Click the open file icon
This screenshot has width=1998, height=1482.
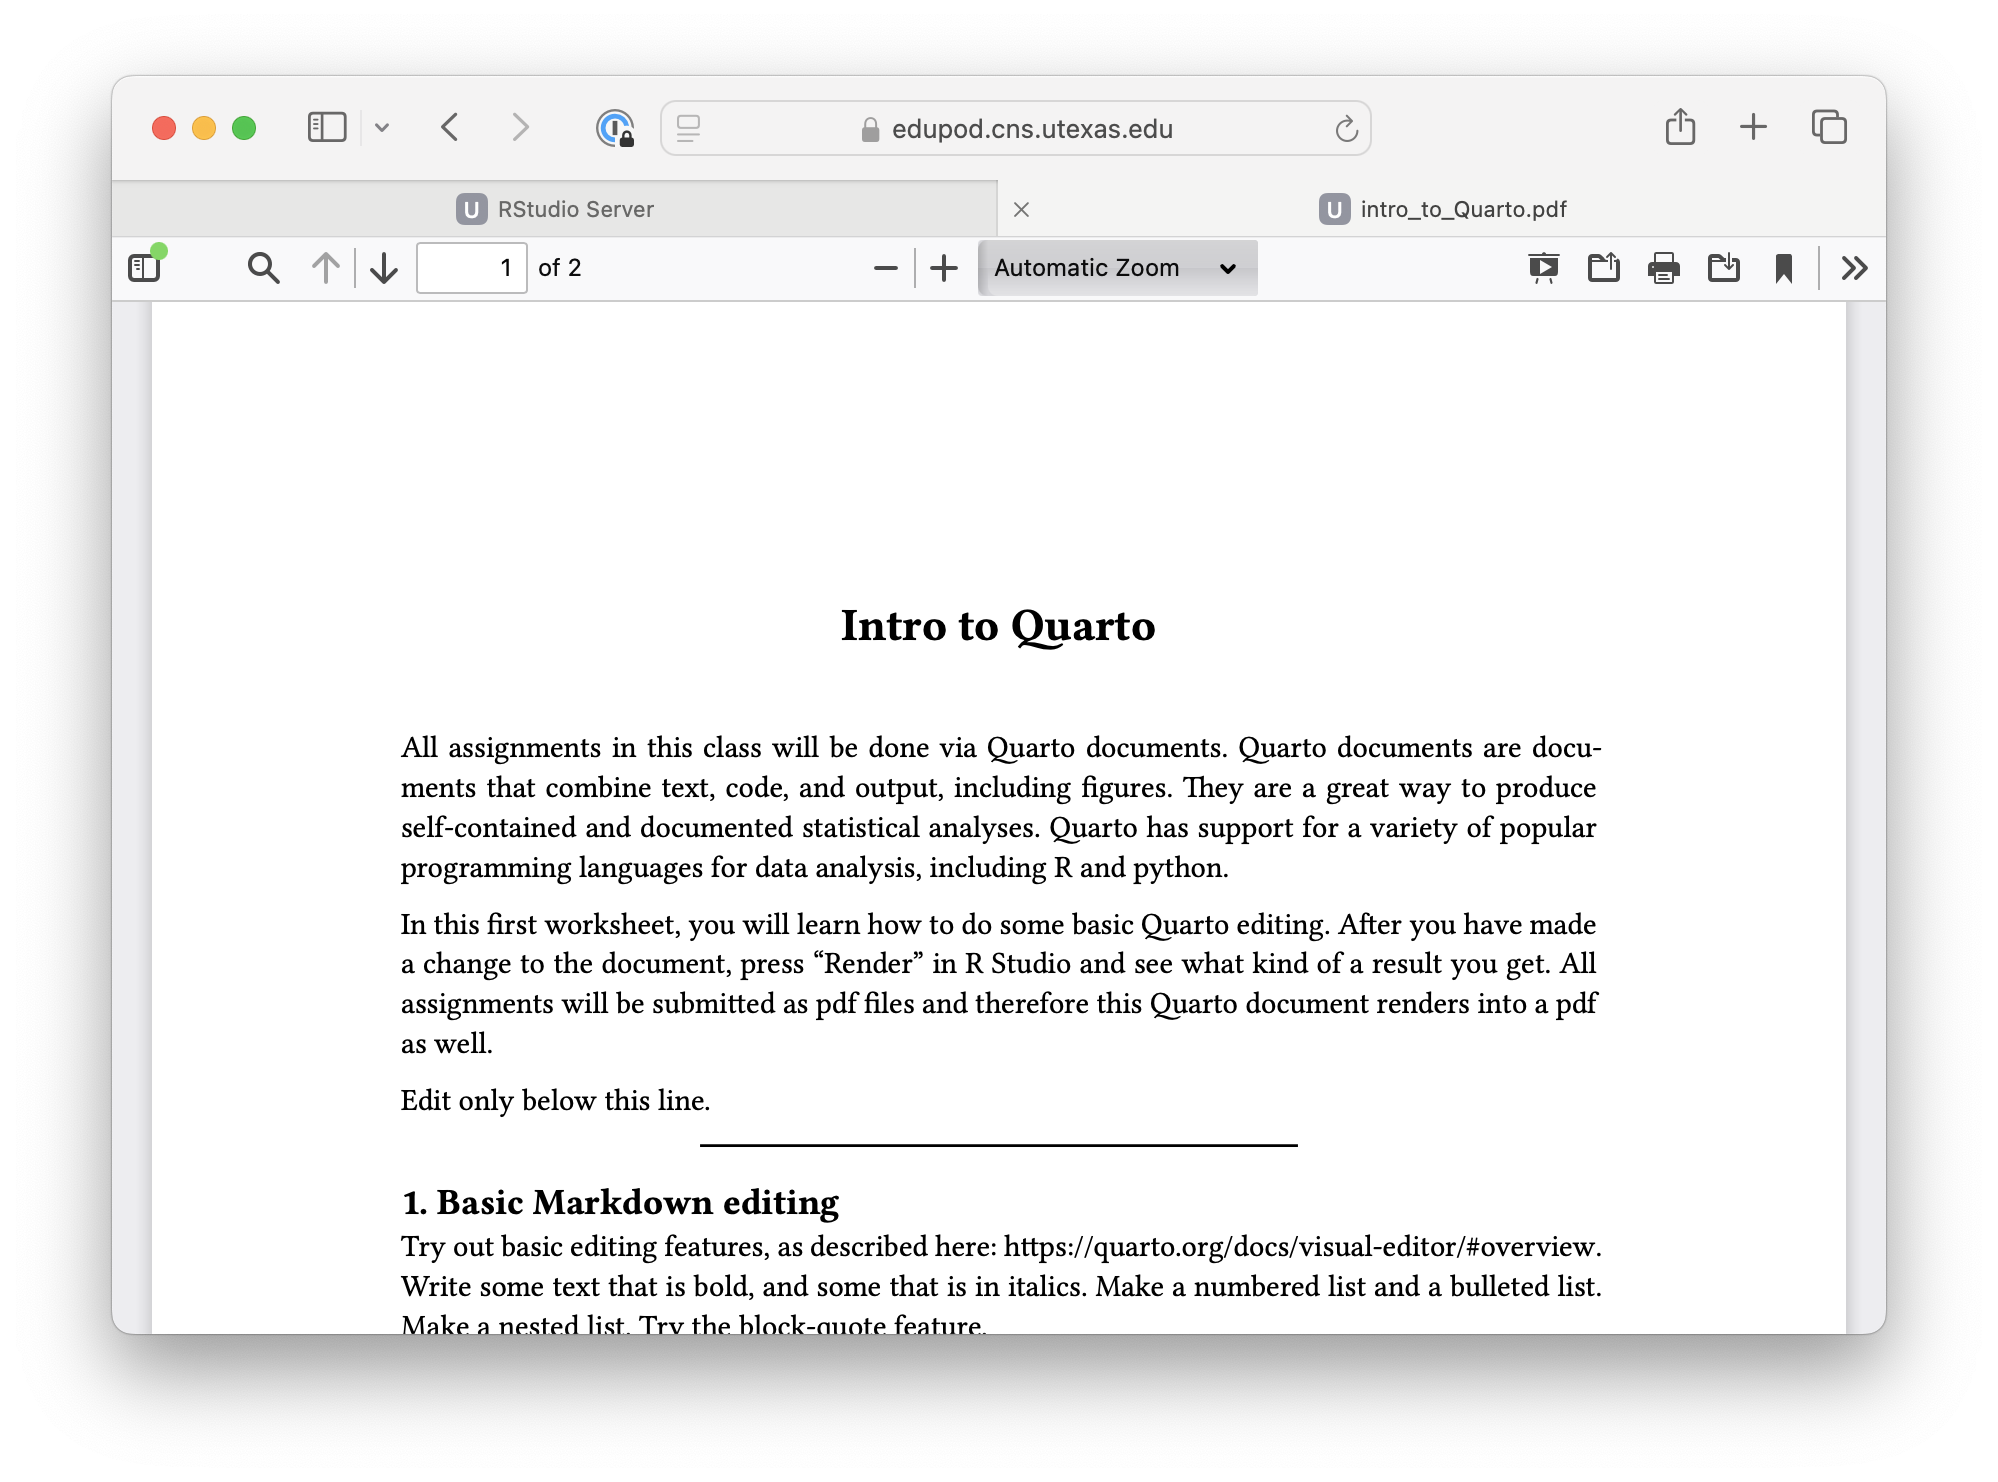[1604, 268]
